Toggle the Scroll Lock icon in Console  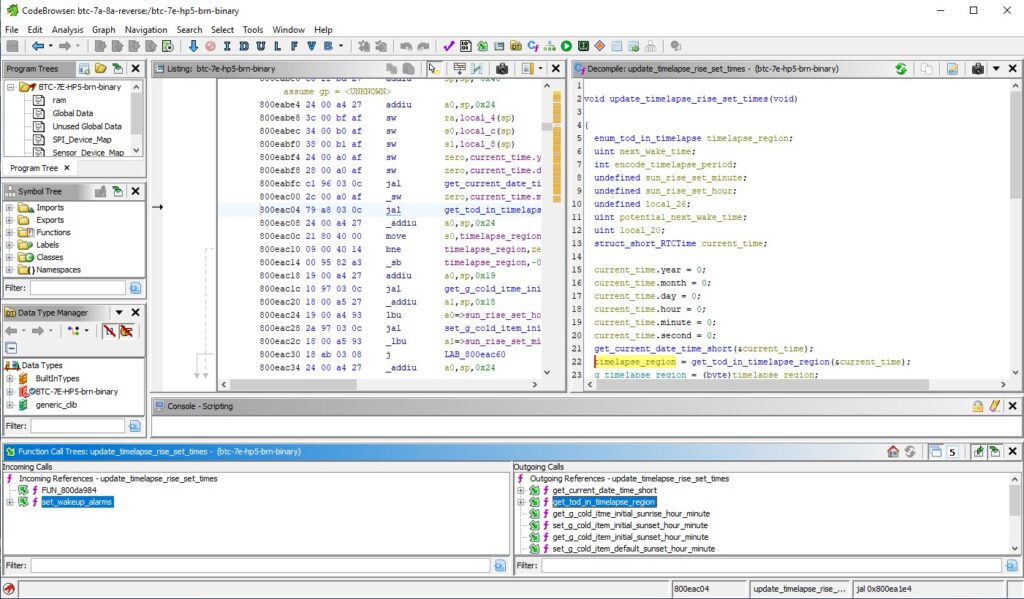point(978,406)
